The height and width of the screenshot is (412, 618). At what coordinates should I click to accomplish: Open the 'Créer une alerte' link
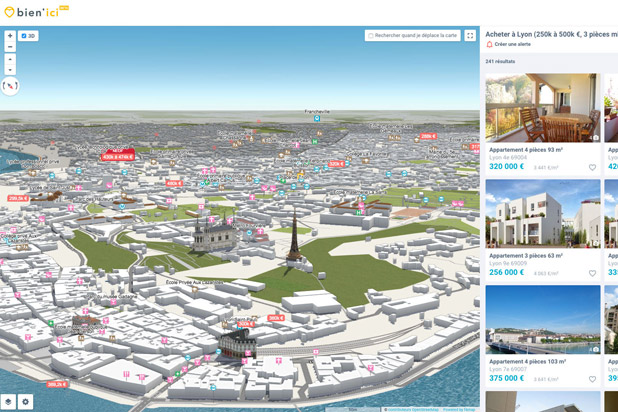512,44
